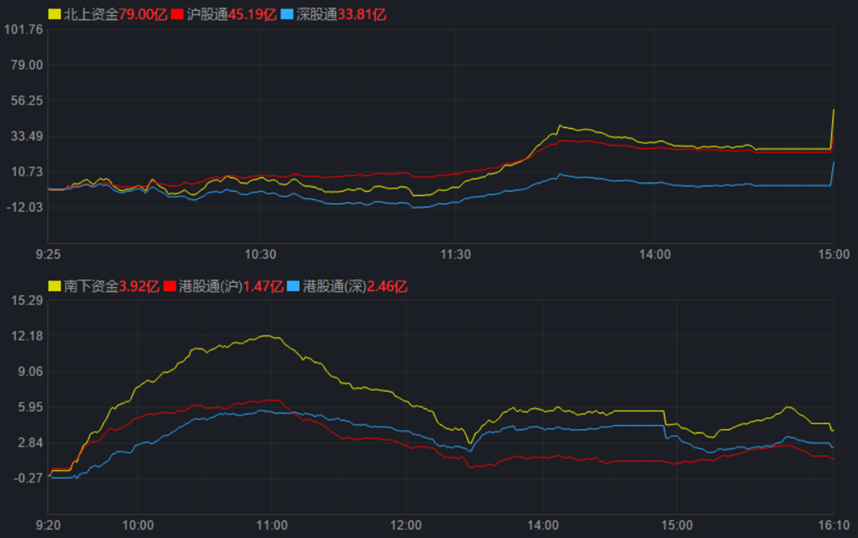The image size is (858, 538).
Task: Click the 101.76 y-axis value on top chart
Action: [23, 29]
